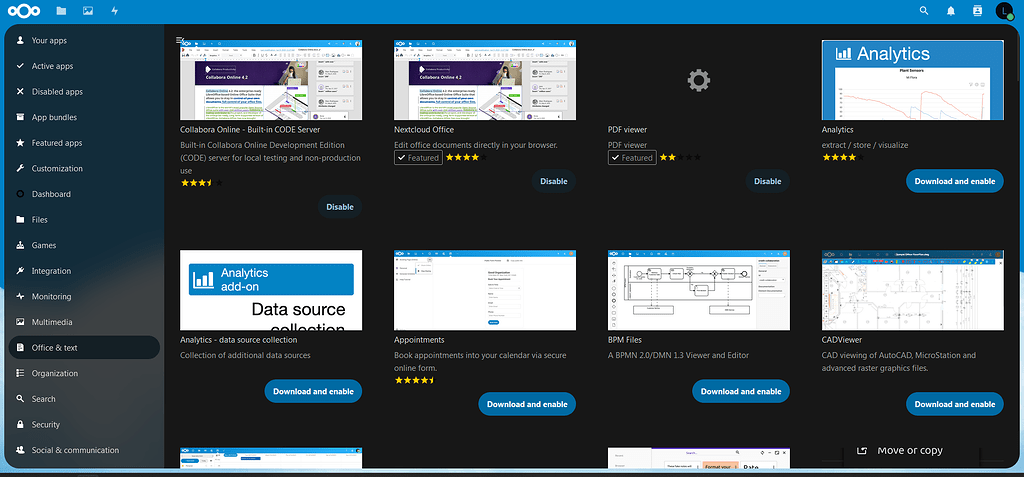Open the Activity lightning icon
The width and height of the screenshot is (1024, 477).
(115, 10)
